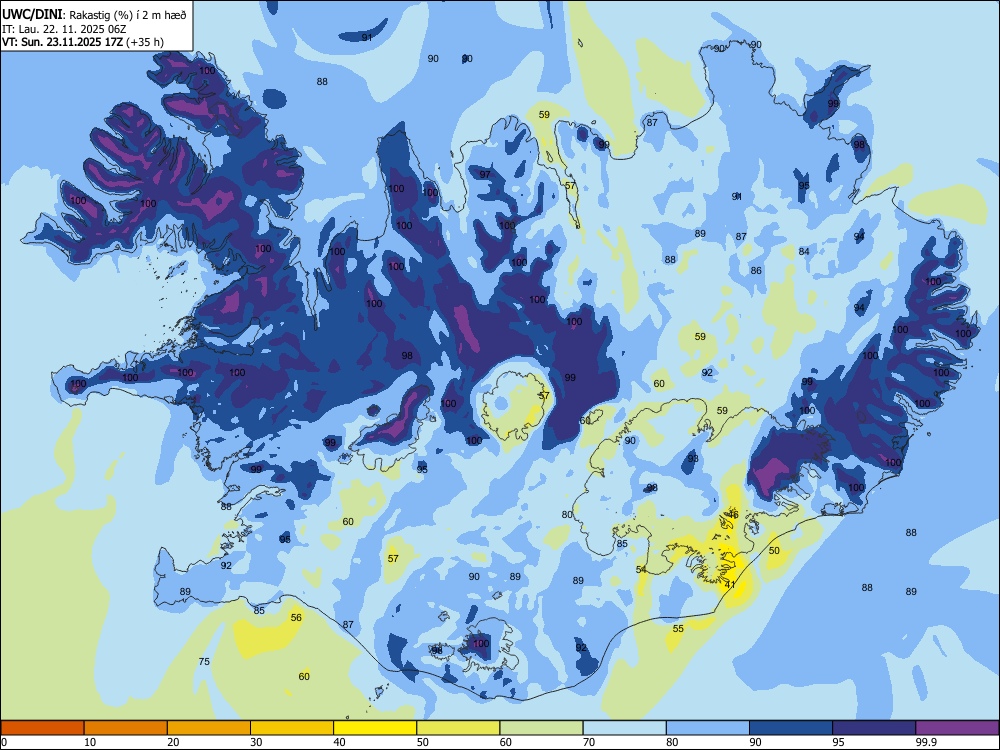Click the dark orange 0–10 legend swatch
The height and width of the screenshot is (750, 1000).
(42, 728)
